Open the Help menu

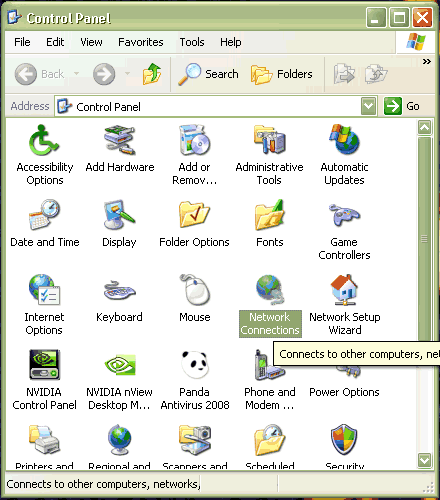click(231, 42)
